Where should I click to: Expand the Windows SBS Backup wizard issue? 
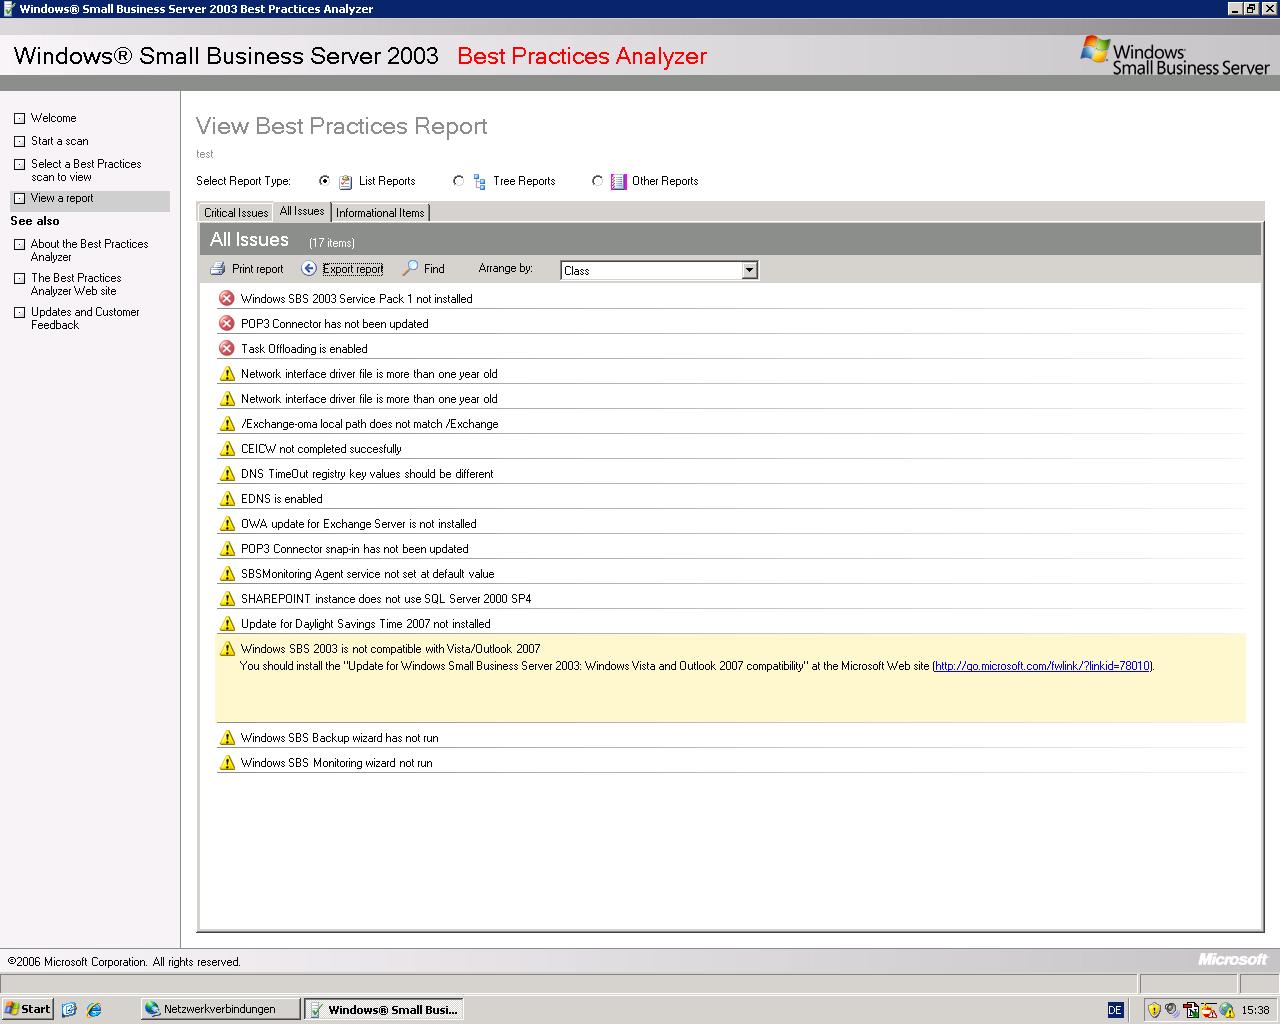[339, 738]
